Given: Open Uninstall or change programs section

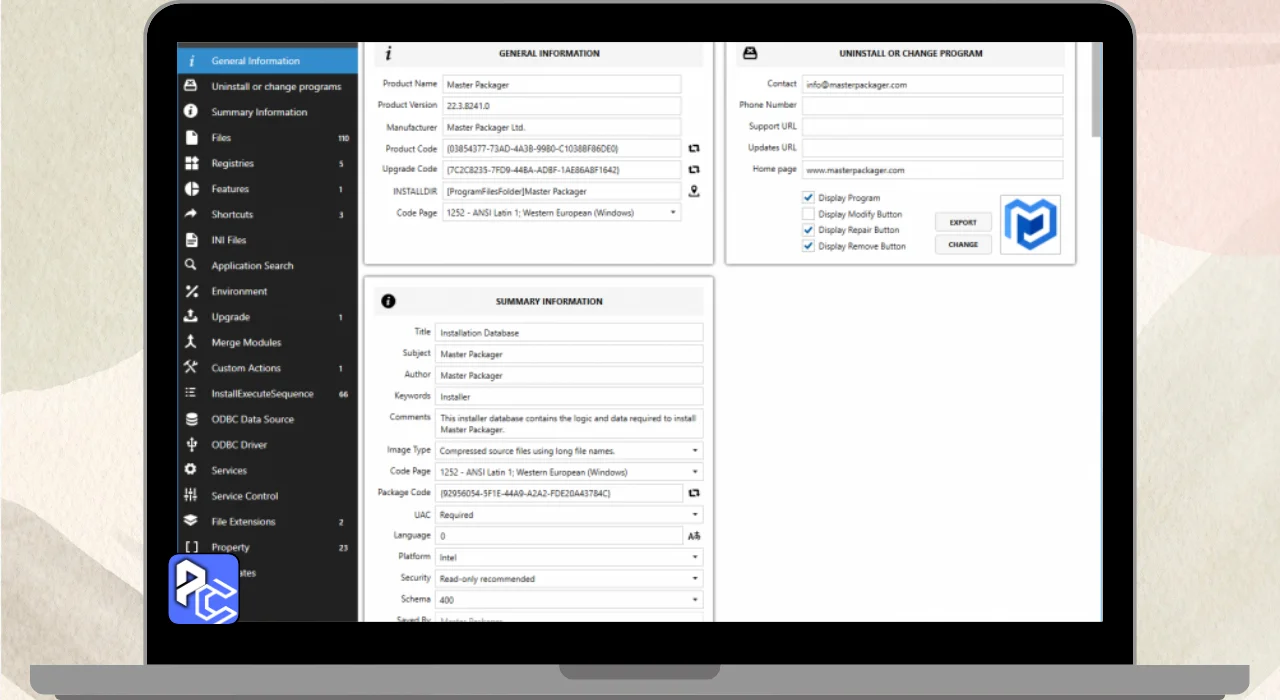Looking at the screenshot, I should click(267, 87).
